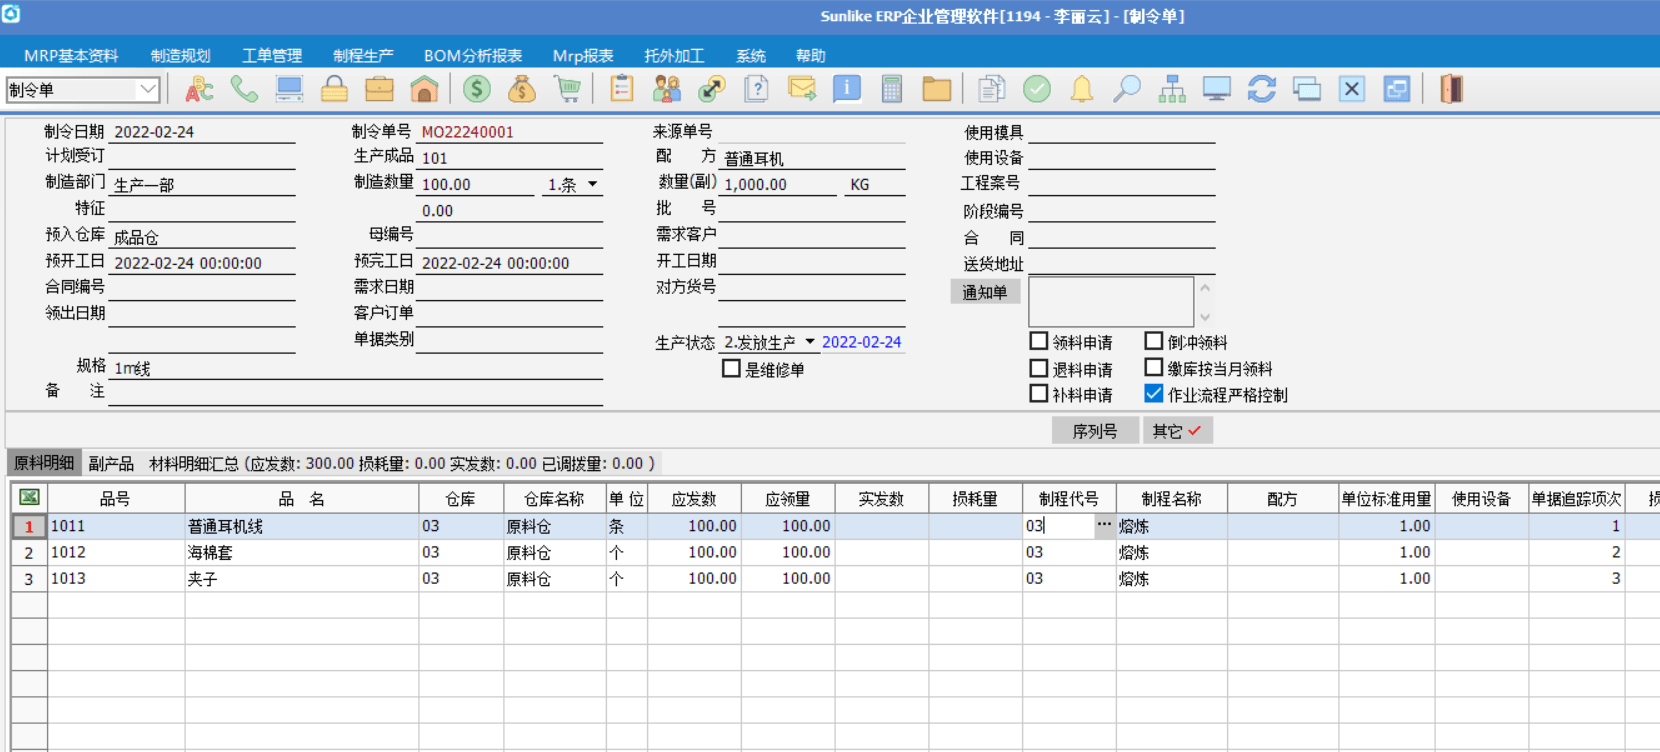Click the padlock toolbar icon
Screen dimensions: 1660x752
pyautogui.click(x=334, y=89)
